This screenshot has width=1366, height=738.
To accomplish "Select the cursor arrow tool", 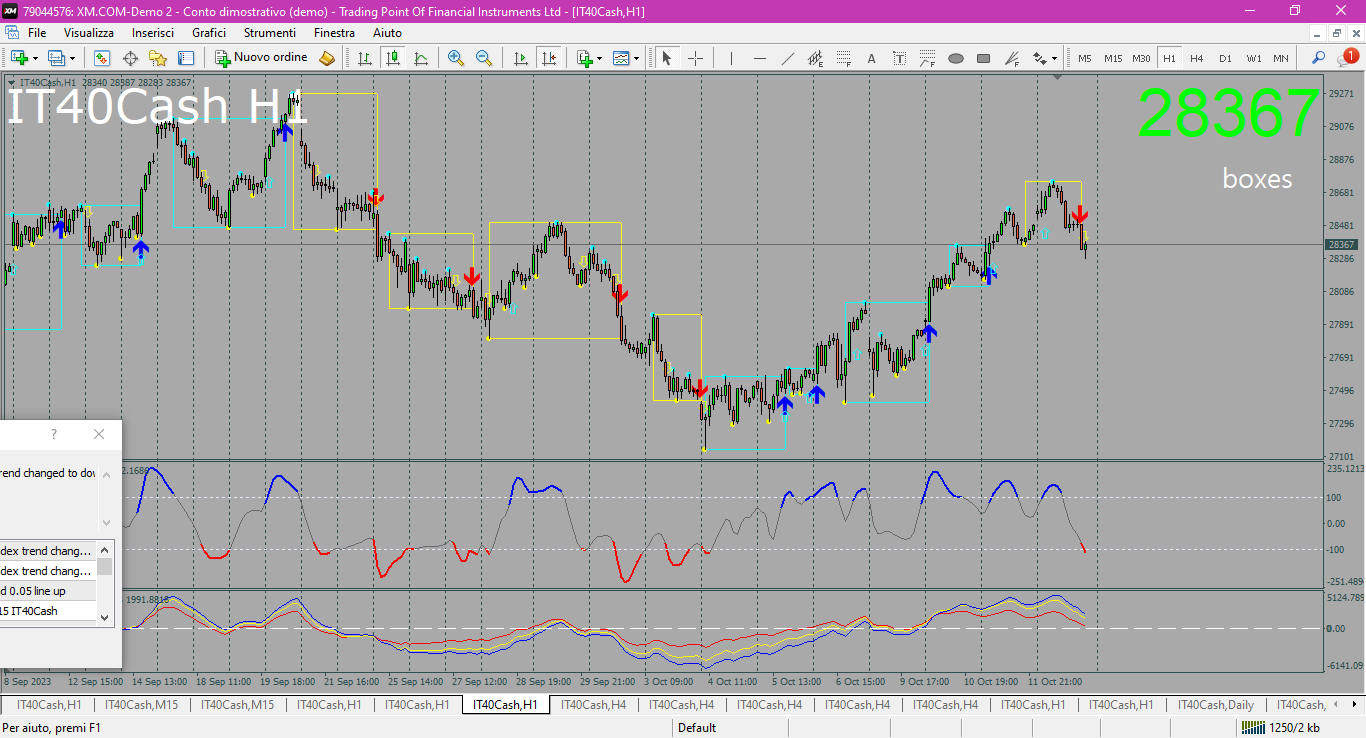I will (x=667, y=58).
